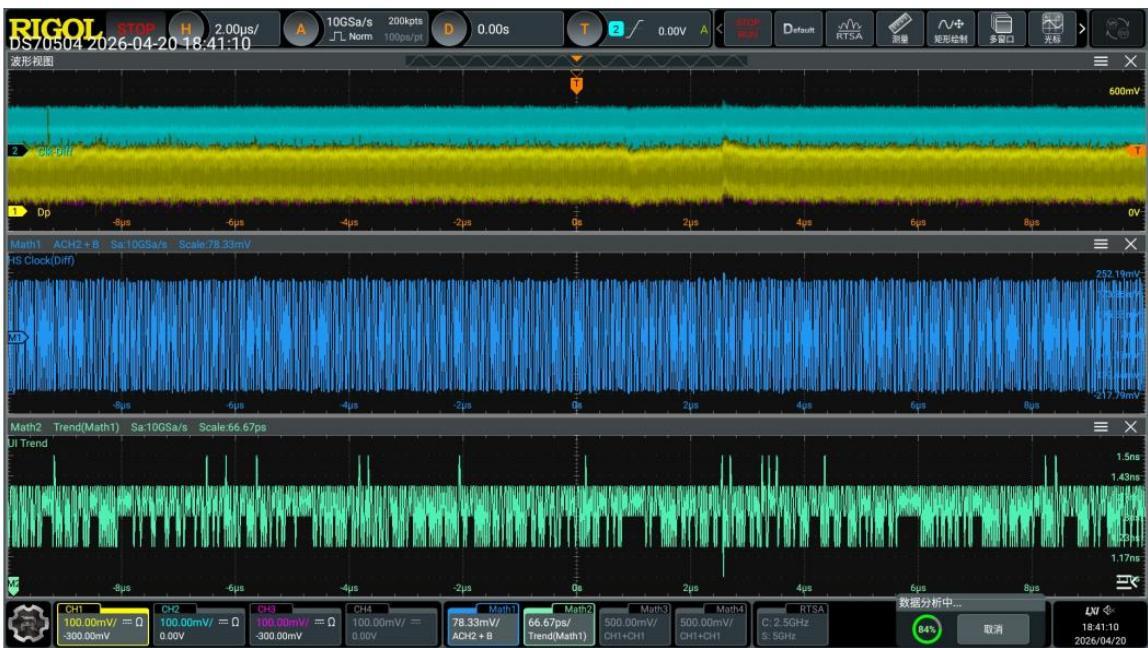1148x648 pixels.
Task: Toggle the CH2 channel label
Action: tap(199, 625)
